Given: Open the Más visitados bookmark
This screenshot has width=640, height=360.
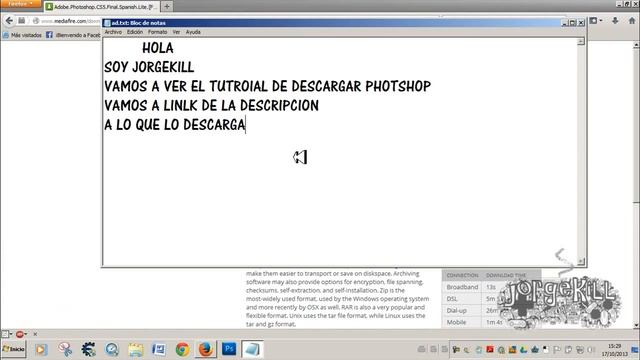Looking at the screenshot, I should coord(22,35).
